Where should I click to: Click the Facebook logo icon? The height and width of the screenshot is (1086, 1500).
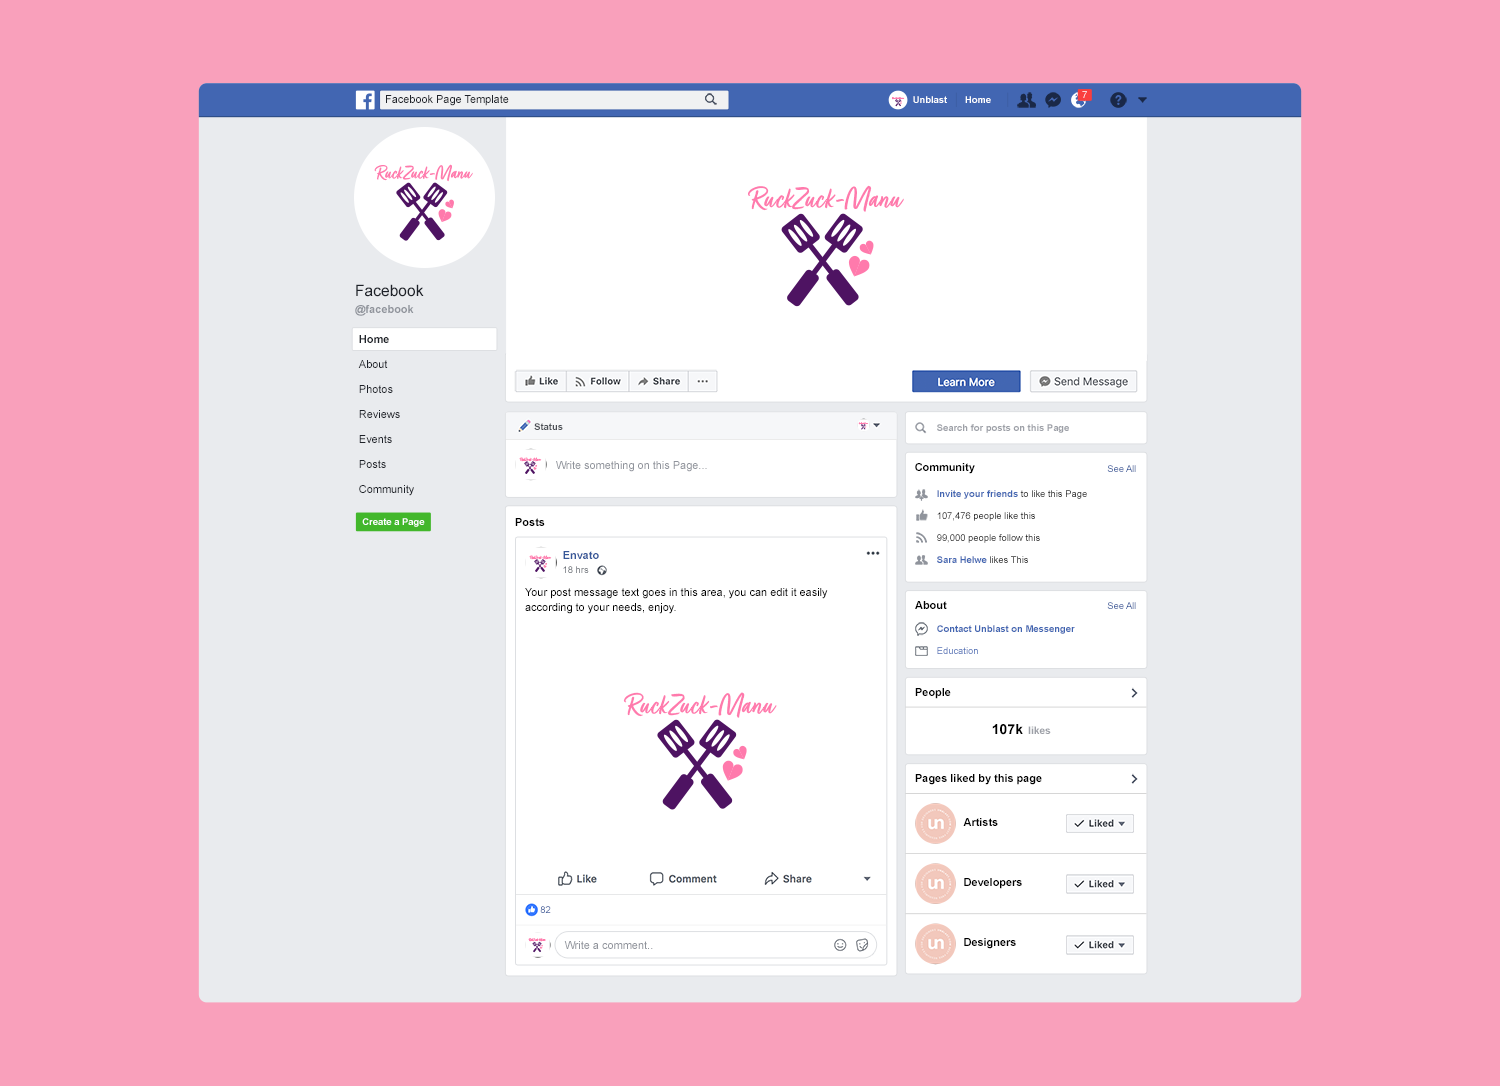click(365, 100)
